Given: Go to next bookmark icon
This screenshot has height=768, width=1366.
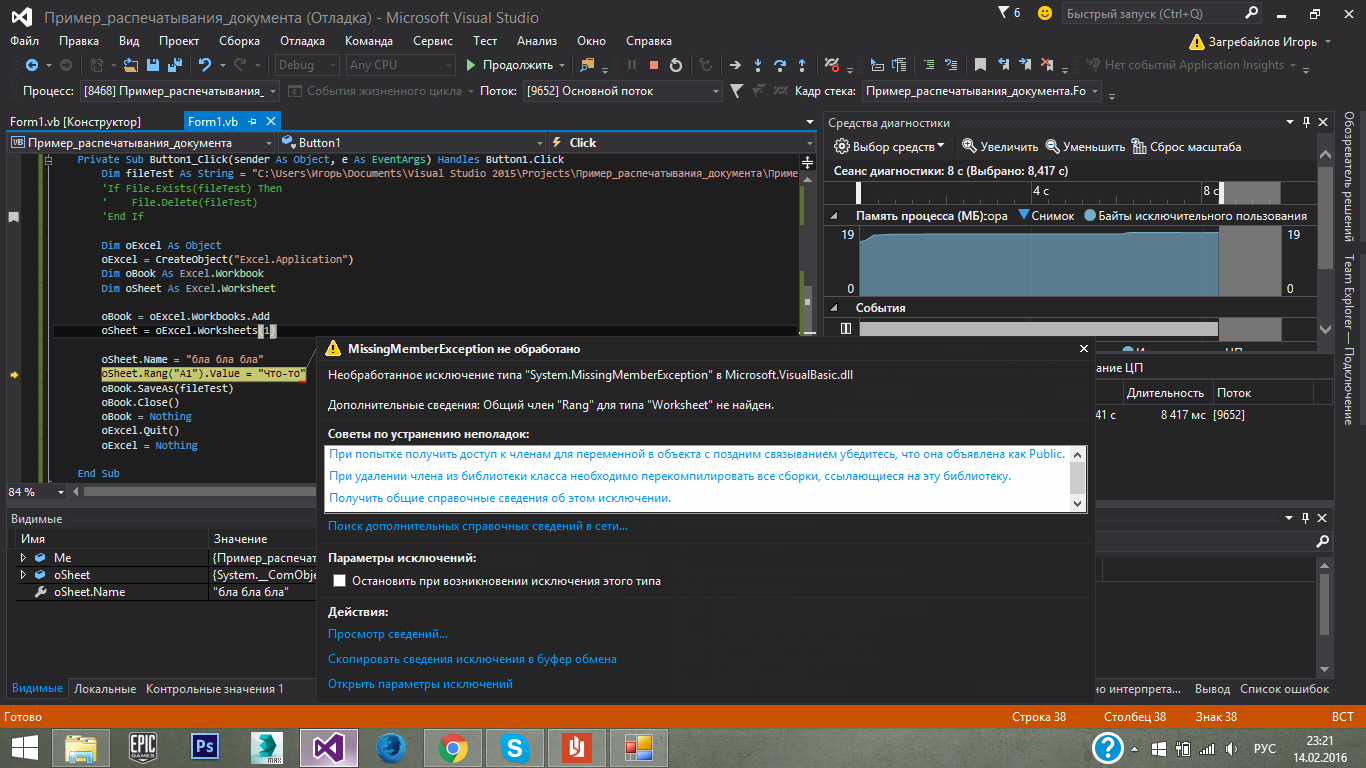Looking at the screenshot, I should click(1027, 65).
